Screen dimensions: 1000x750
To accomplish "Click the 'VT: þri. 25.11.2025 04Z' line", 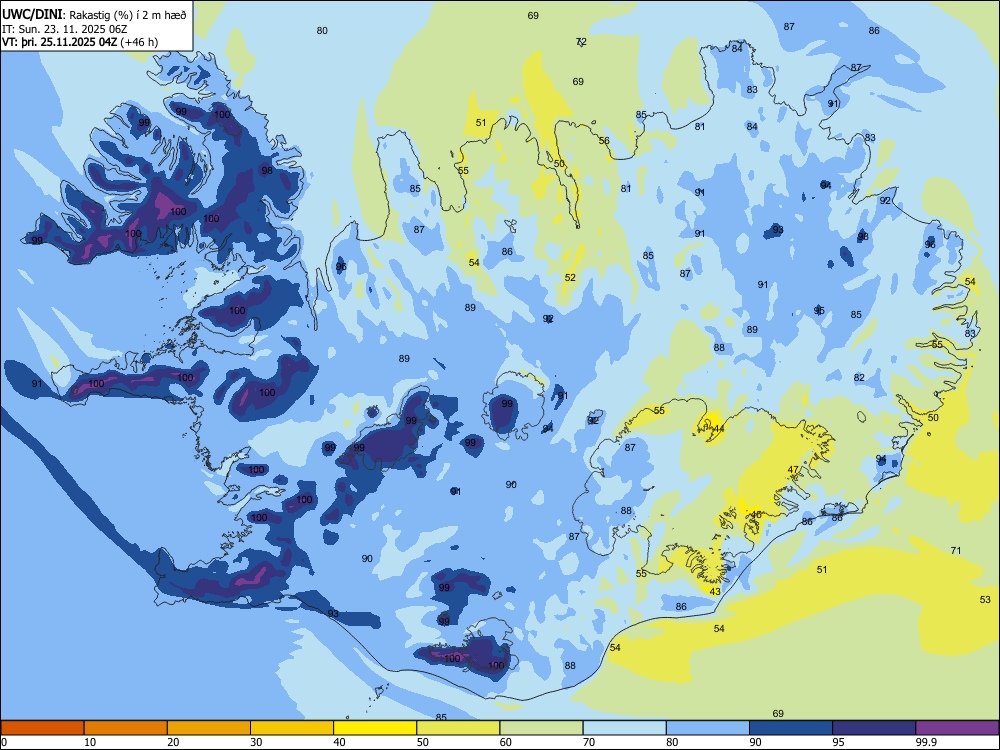I will click(x=59, y=42).
